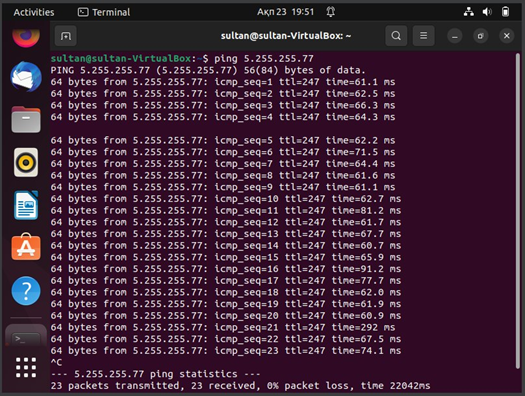
Task: Click the icmp_seq=3 time=66.3 ms line
Action: click(223, 105)
